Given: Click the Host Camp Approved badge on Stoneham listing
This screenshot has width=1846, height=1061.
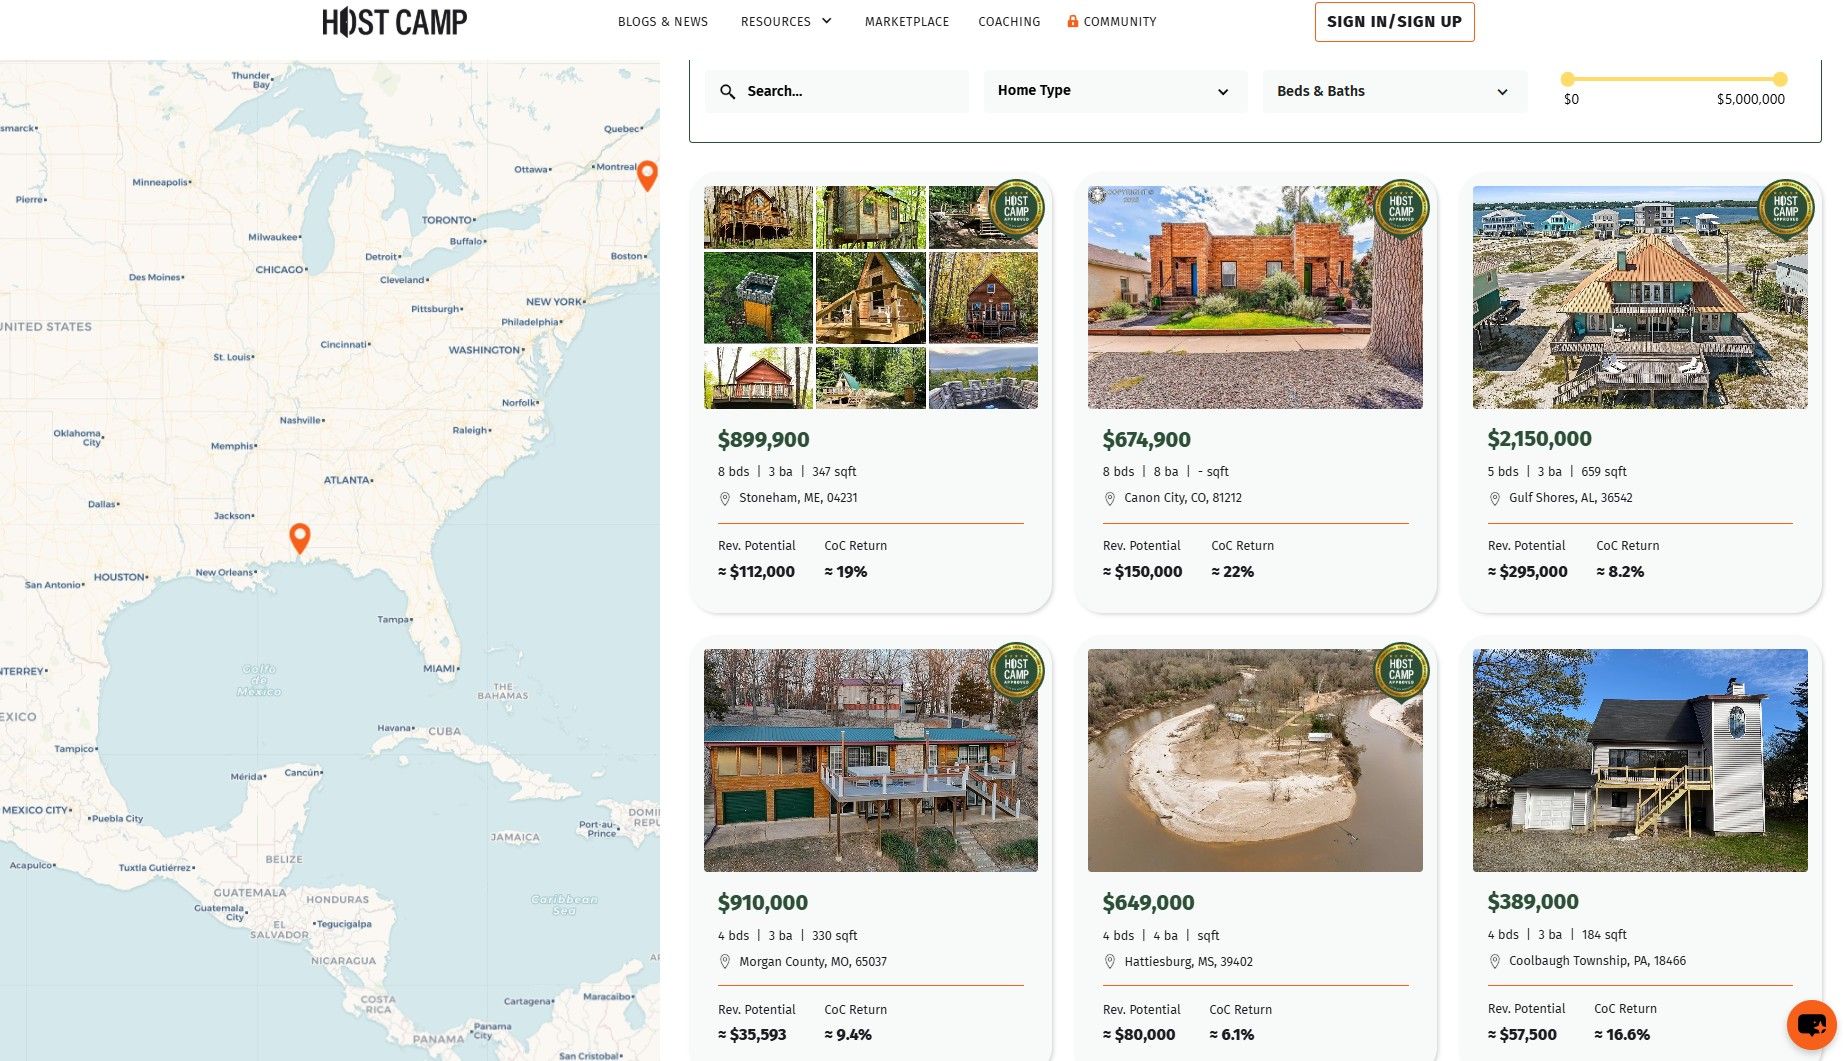Looking at the screenshot, I should point(1016,207).
